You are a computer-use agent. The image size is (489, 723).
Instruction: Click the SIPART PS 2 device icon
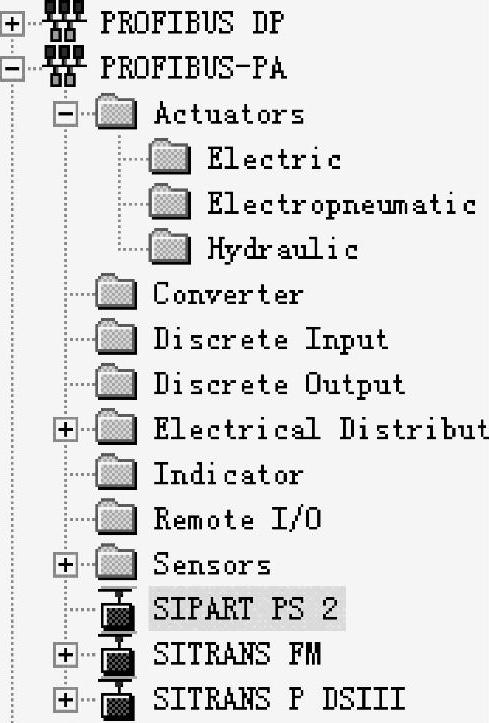tap(118, 610)
